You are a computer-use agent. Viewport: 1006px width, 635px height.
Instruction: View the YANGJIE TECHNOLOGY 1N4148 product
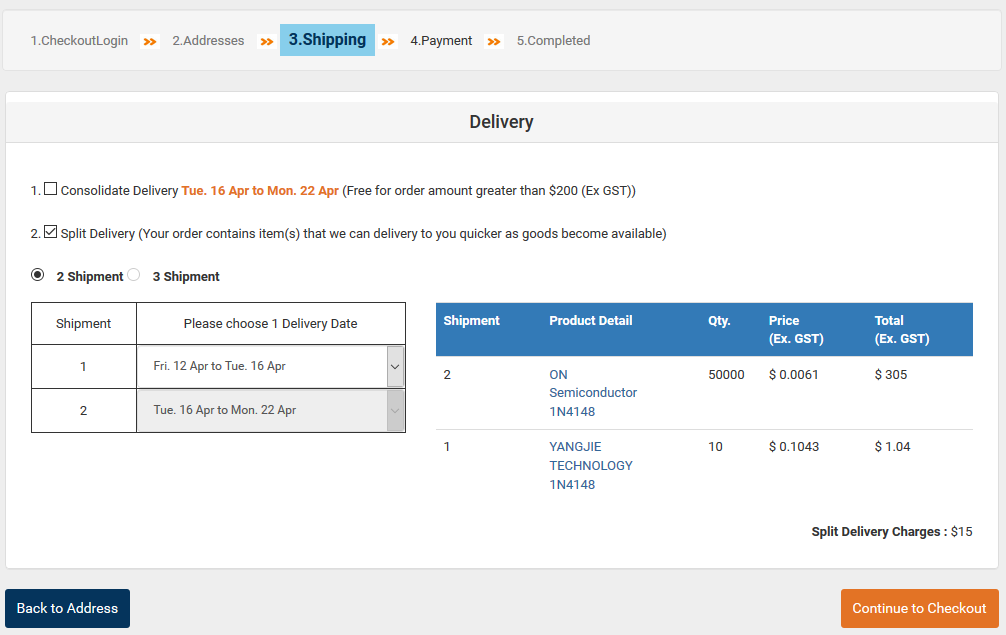[590, 465]
